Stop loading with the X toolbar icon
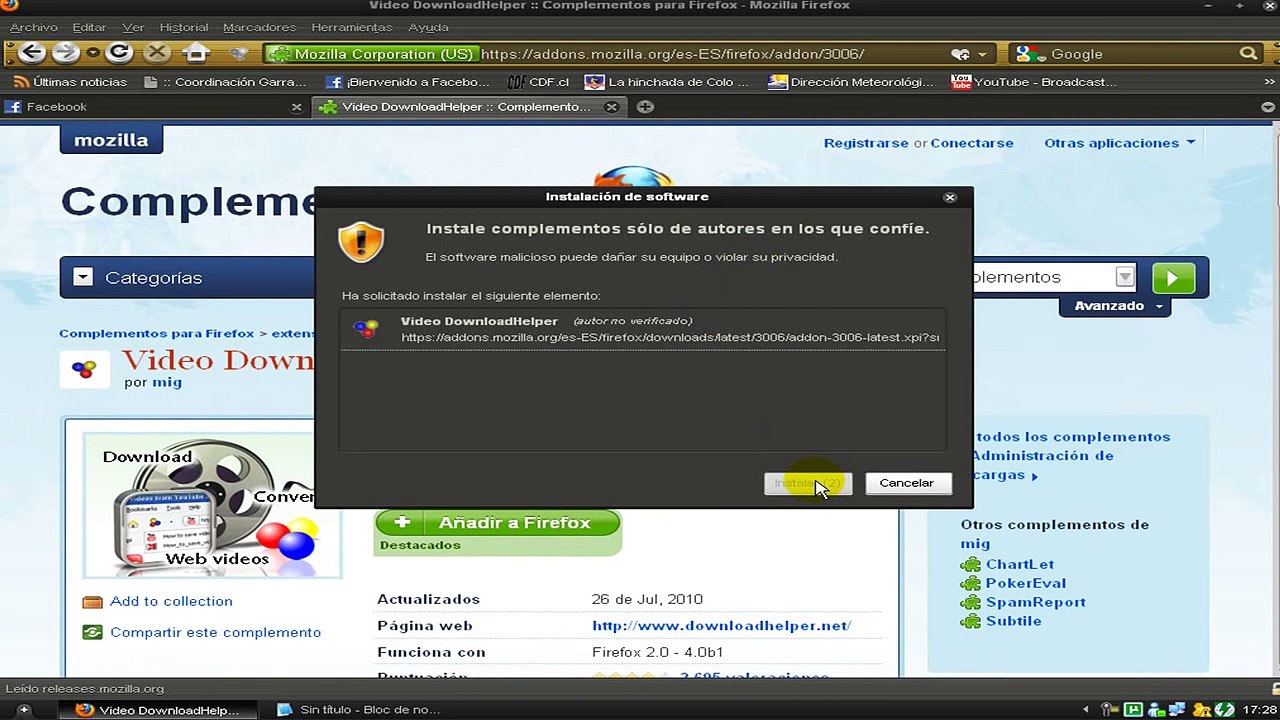1280x720 pixels. pyautogui.click(x=157, y=53)
